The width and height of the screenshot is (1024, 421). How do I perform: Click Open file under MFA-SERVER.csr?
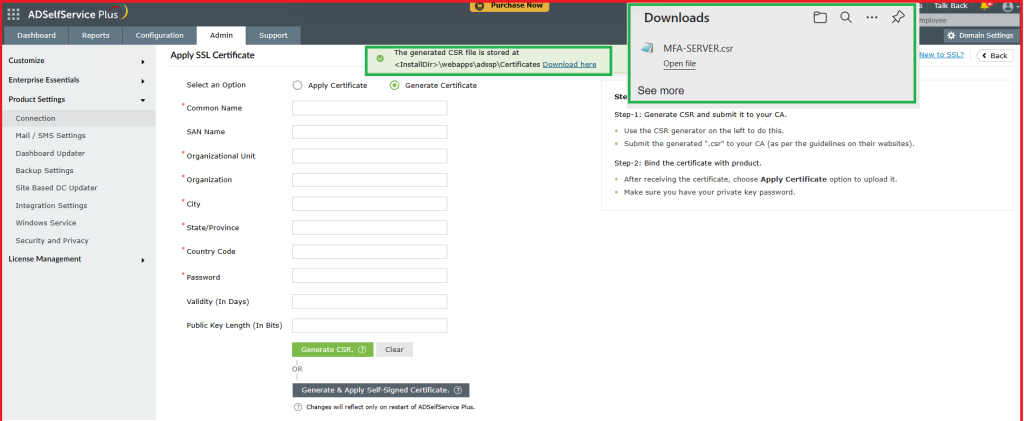(x=680, y=64)
